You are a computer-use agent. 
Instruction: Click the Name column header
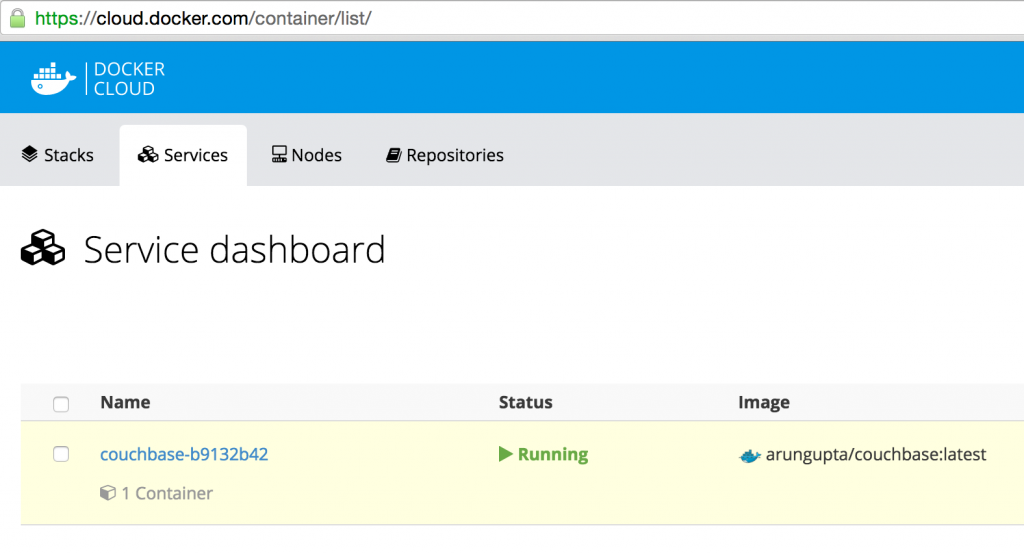coord(125,402)
